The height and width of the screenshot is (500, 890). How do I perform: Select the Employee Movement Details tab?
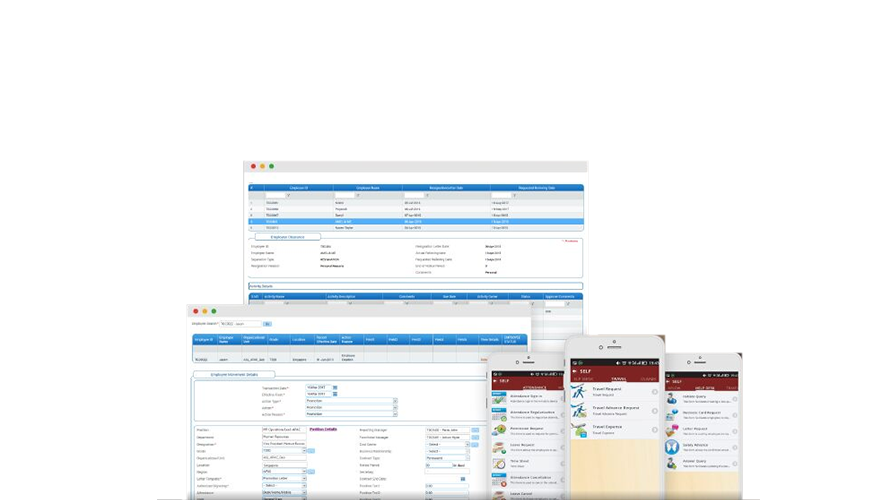pos(234,375)
